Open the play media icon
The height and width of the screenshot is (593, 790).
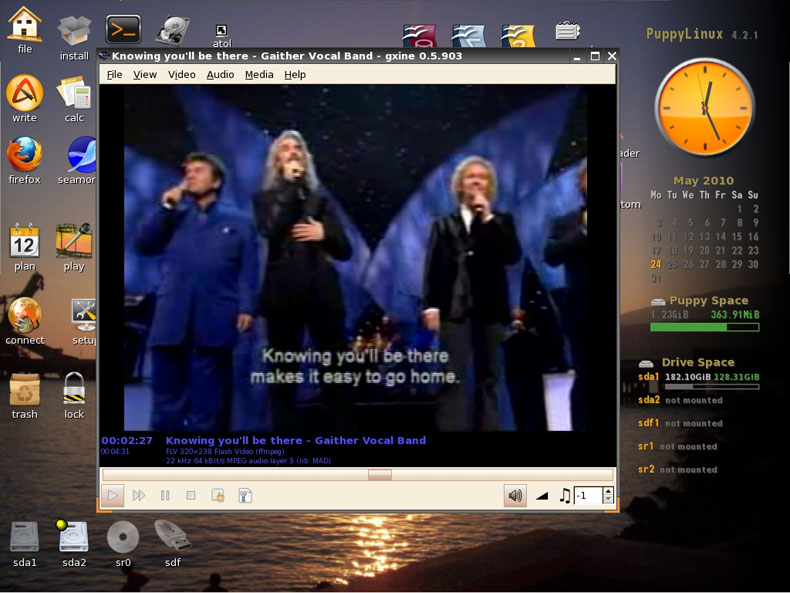tap(74, 247)
